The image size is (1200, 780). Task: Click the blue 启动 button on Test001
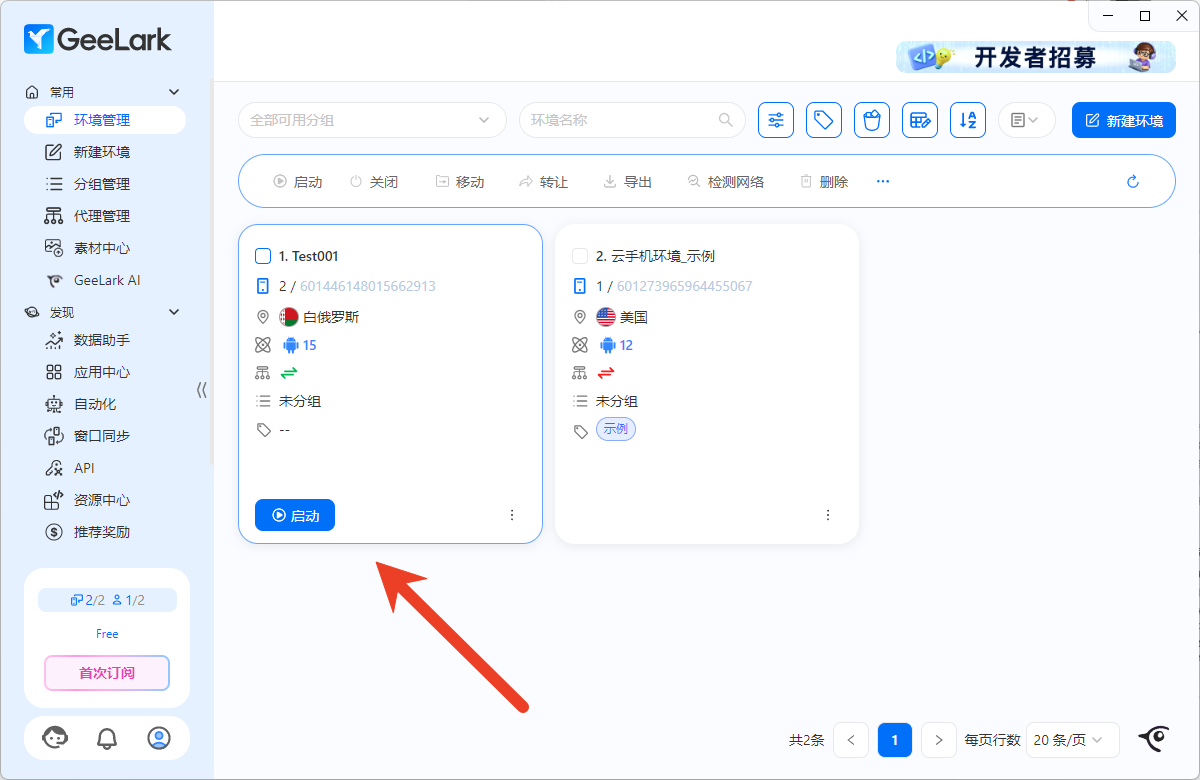coord(295,516)
